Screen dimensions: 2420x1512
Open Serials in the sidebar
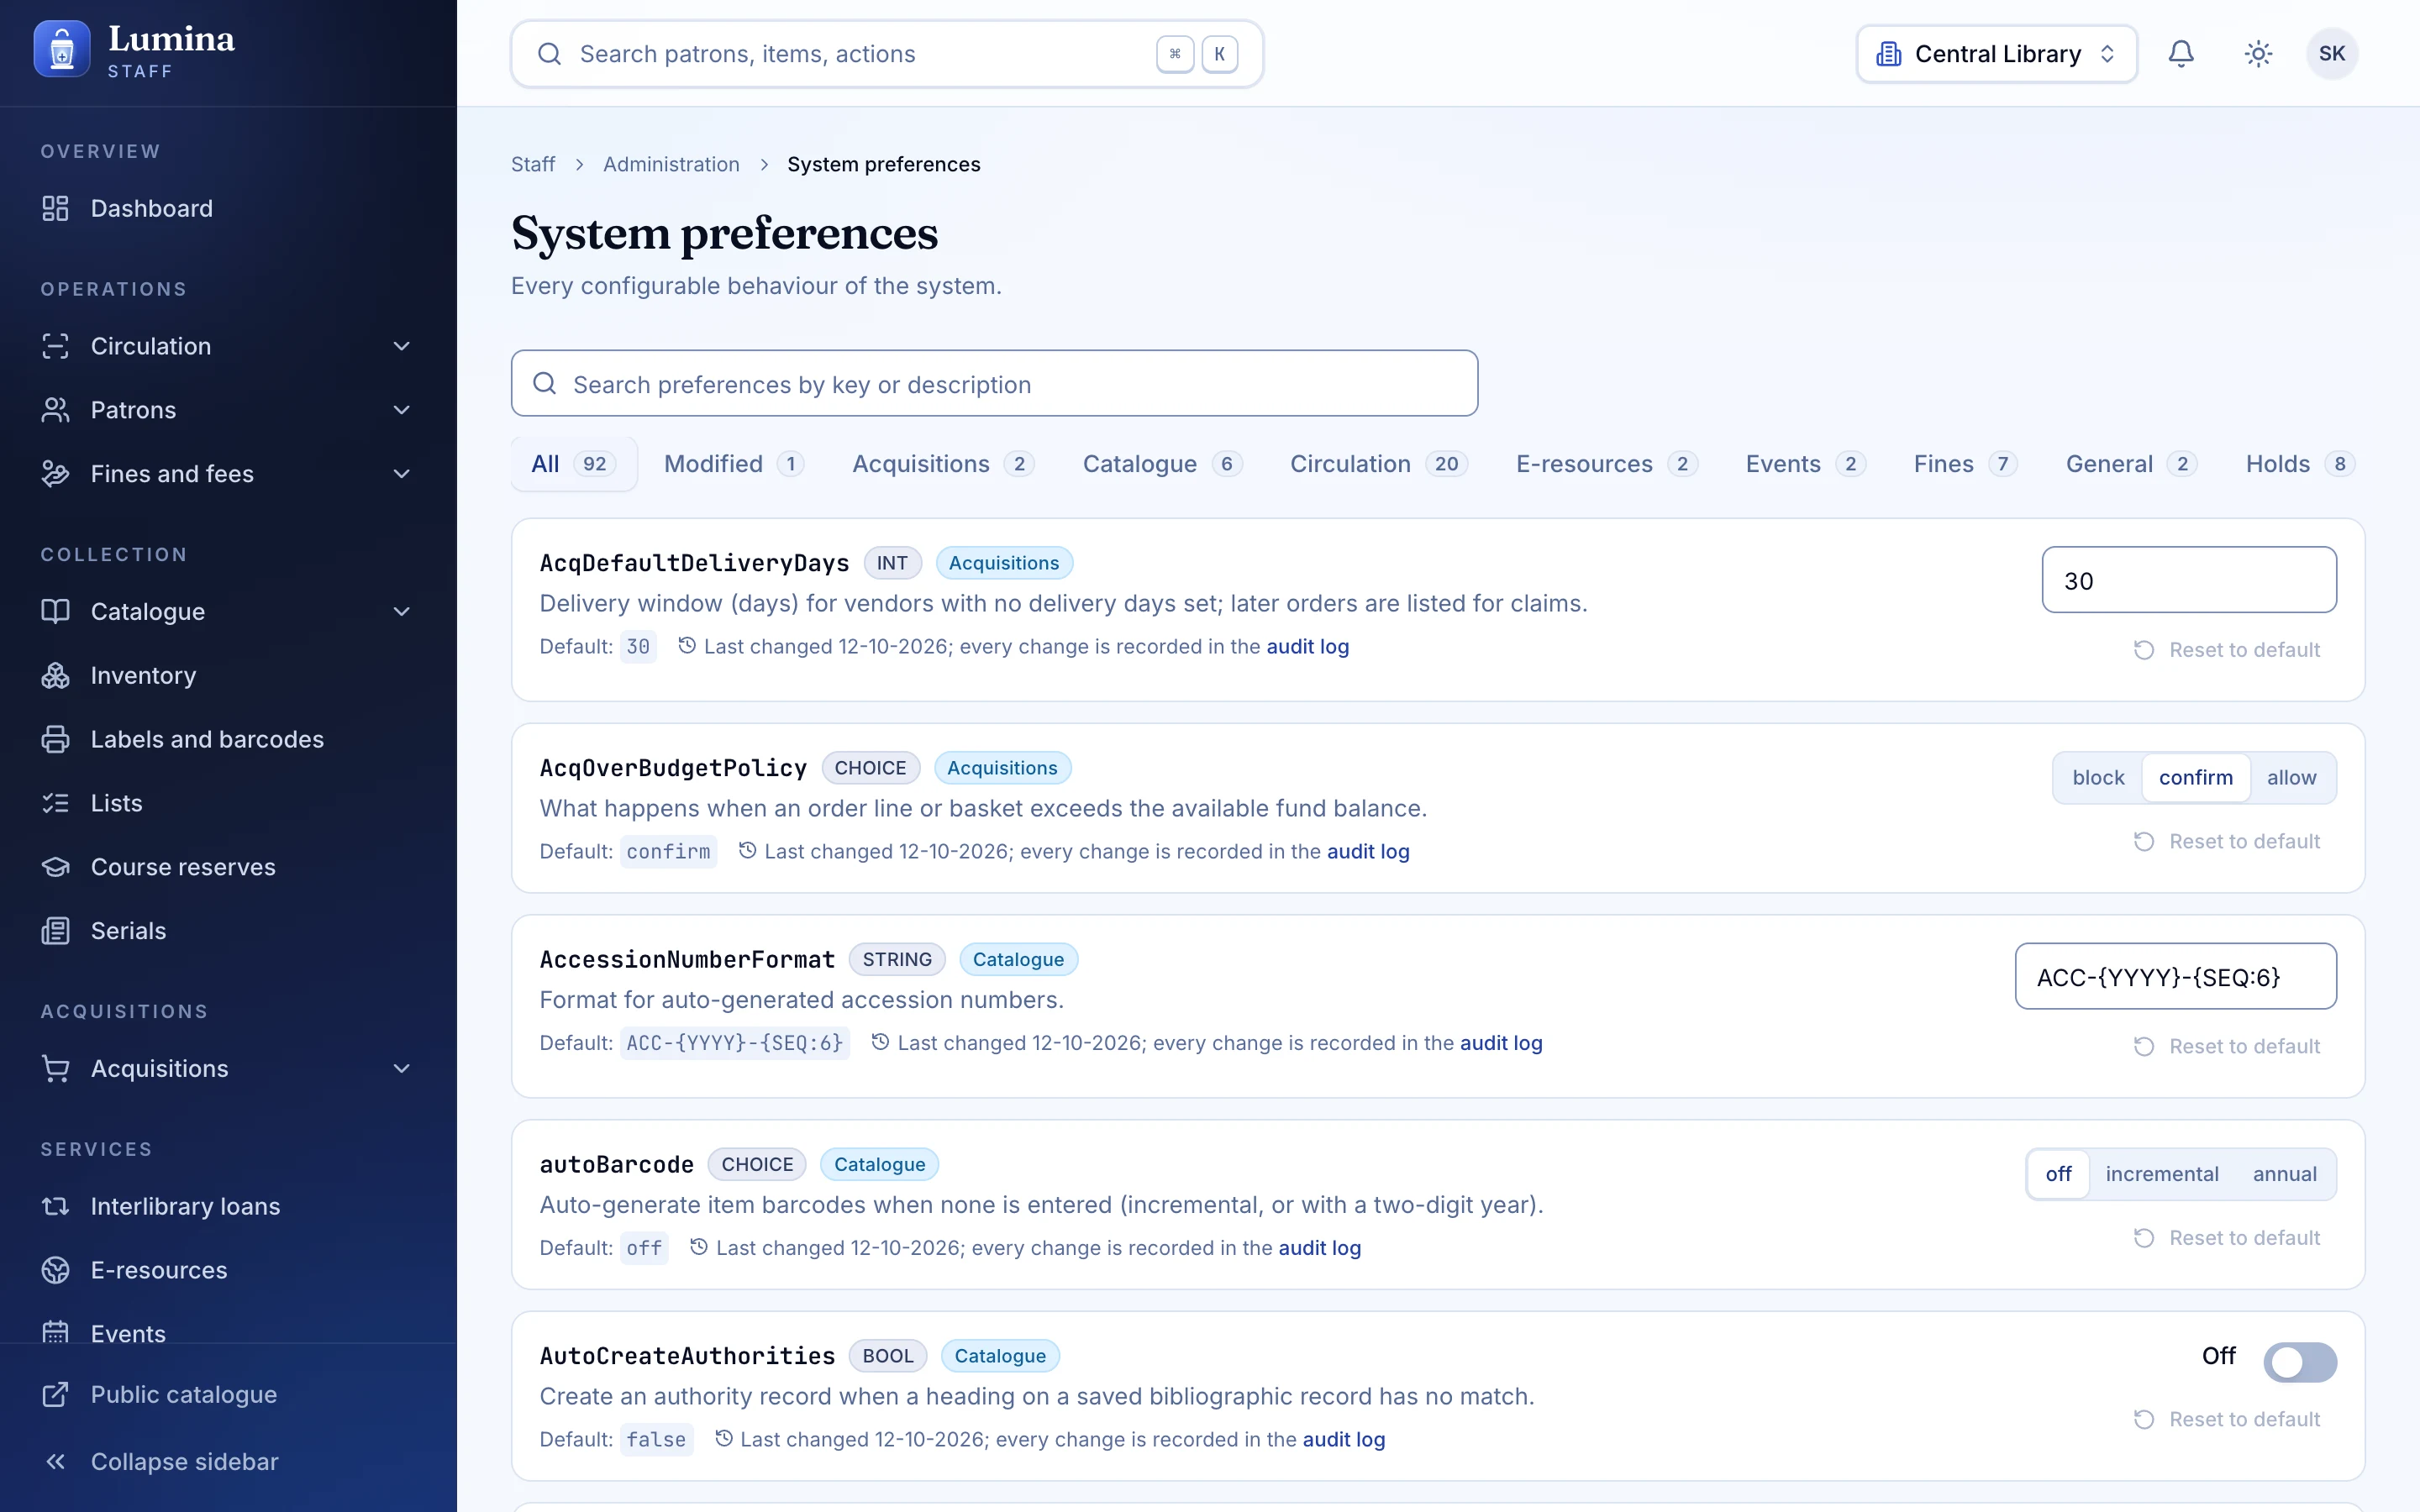pyautogui.click(x=228, y=931)
